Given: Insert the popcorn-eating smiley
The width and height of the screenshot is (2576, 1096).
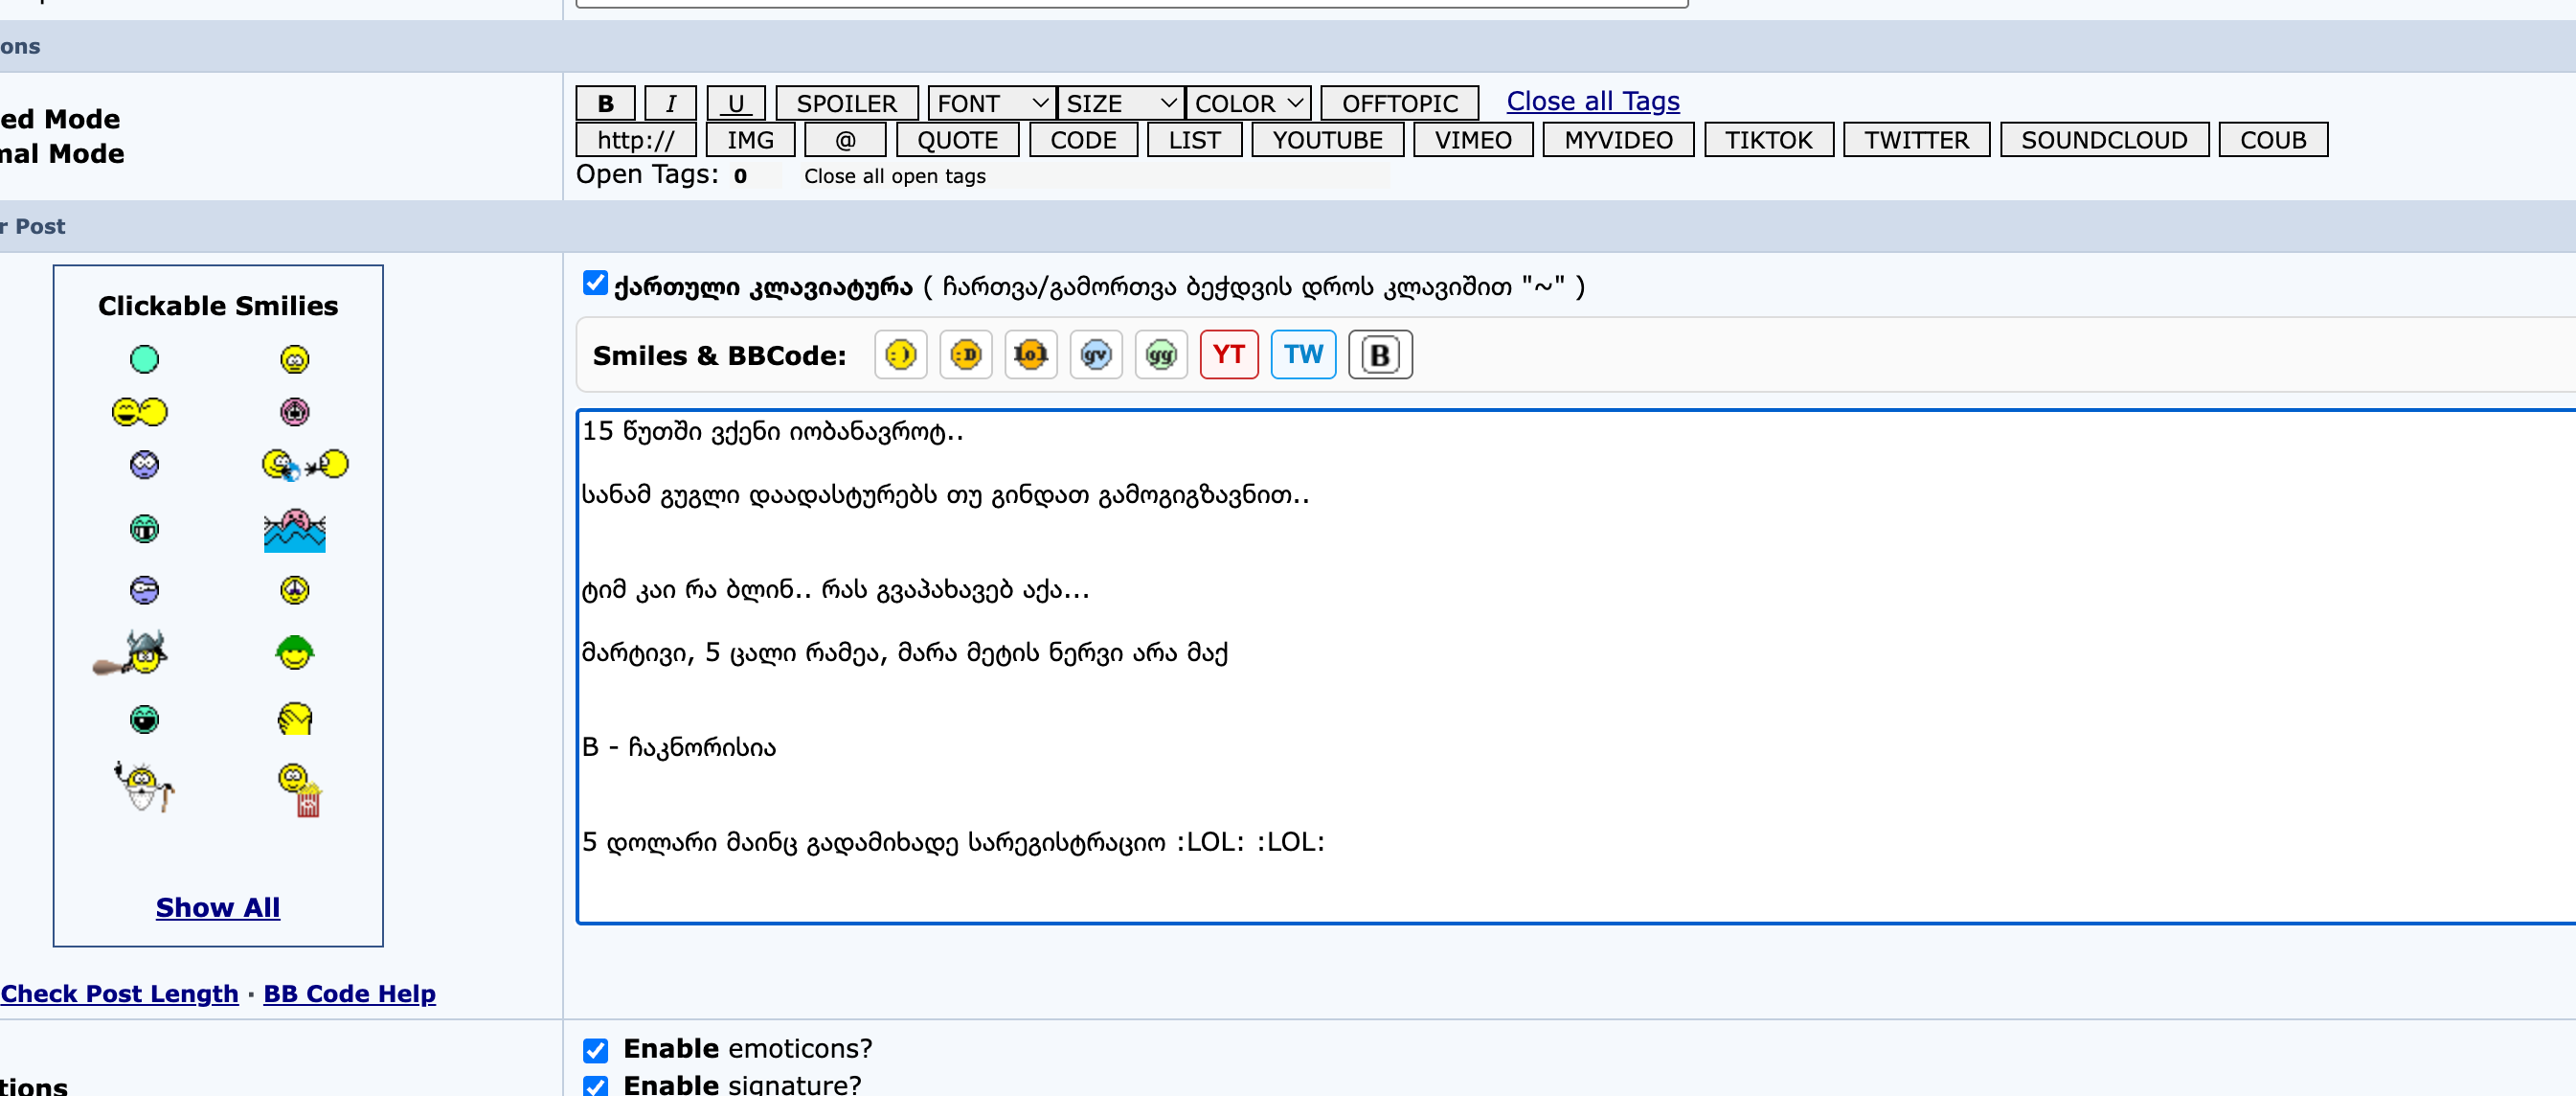Looking at the screenshot, I should click(x=298, y=790).
